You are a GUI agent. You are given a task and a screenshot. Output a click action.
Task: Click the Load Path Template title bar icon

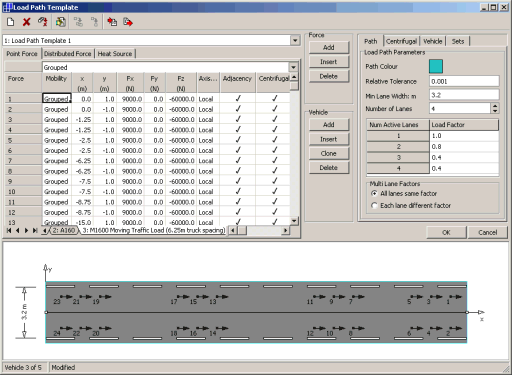(7, 7)
